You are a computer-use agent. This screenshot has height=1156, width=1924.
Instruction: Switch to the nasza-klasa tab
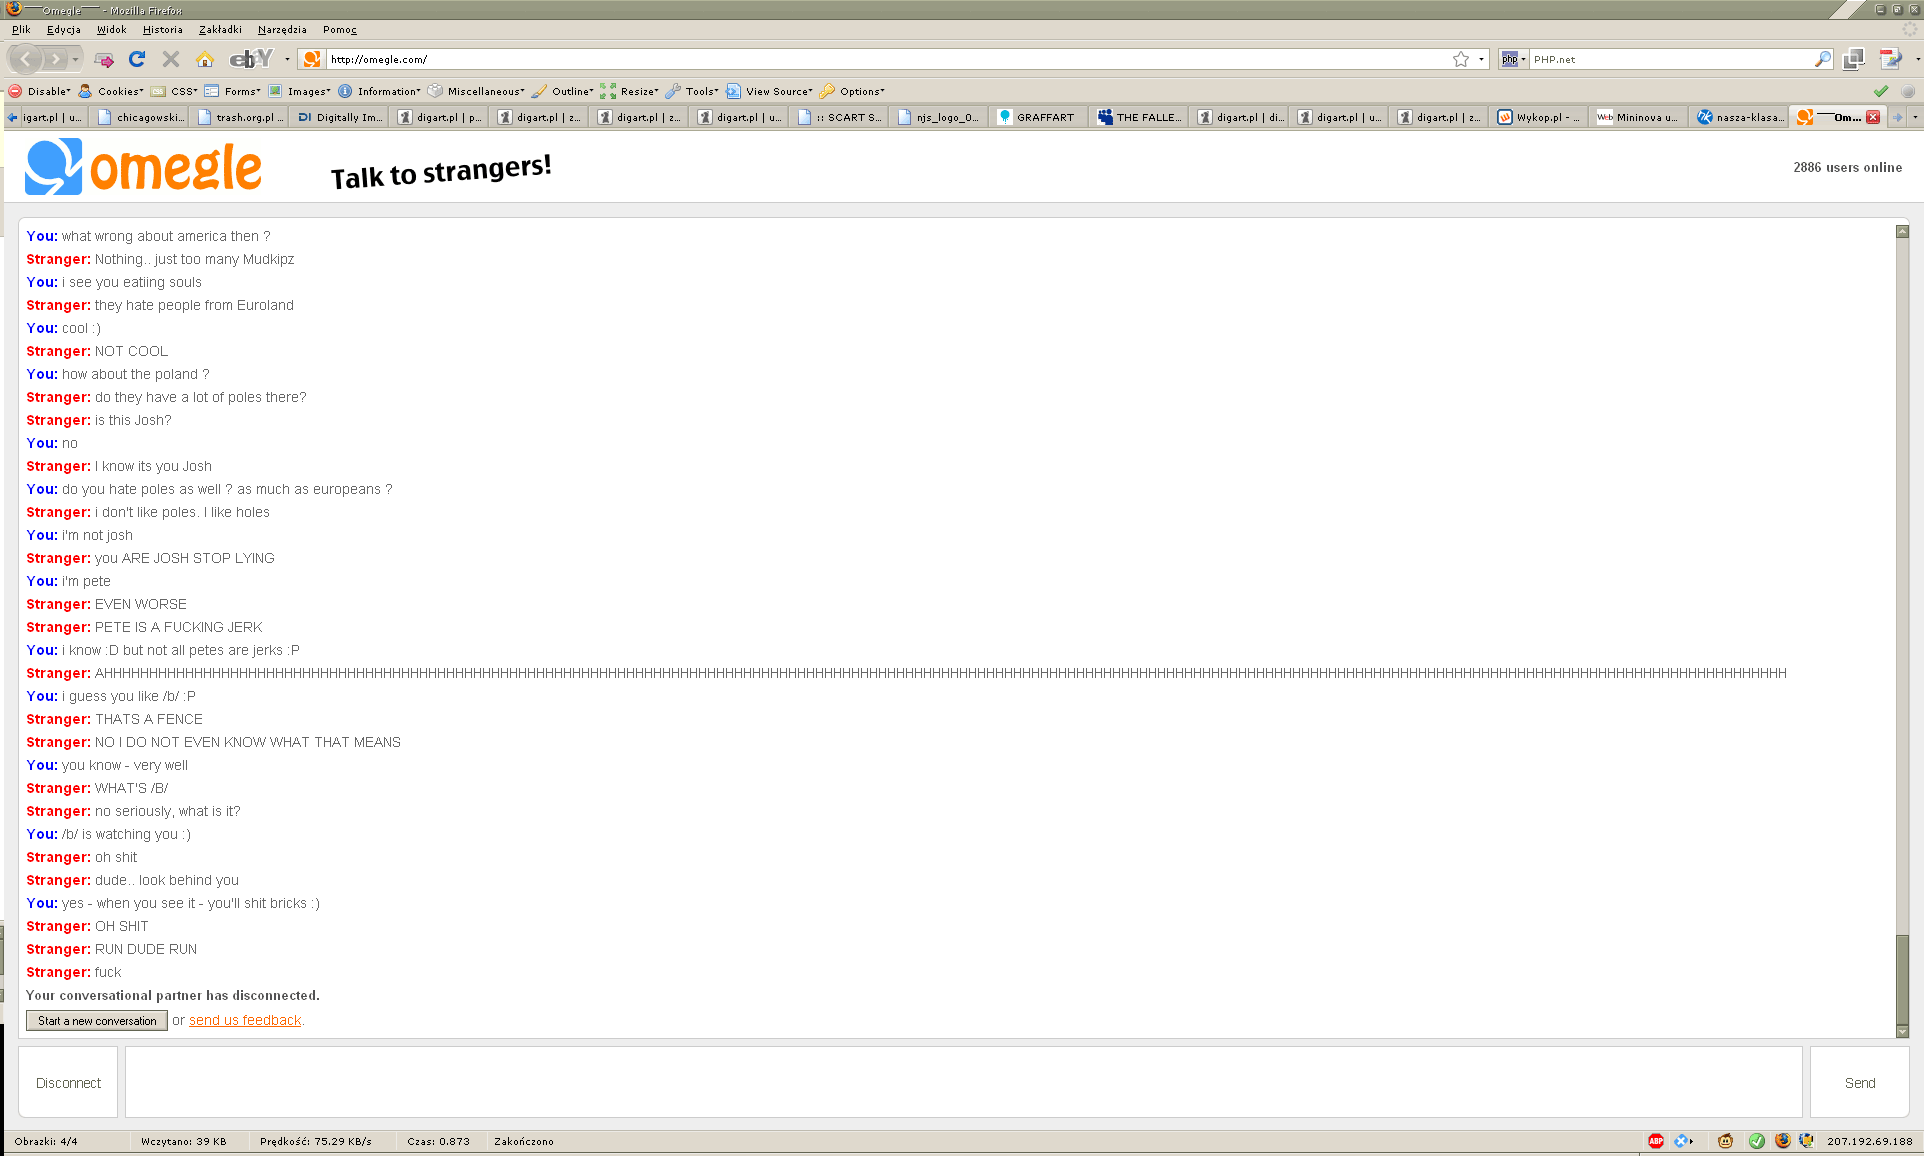click(x=1740, y=117)
